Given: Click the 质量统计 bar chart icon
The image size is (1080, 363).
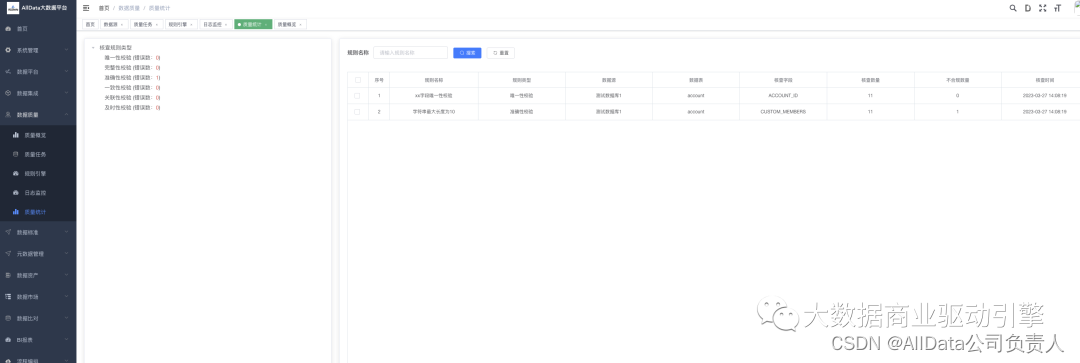Looking at the screenshot, I should tap(16, 212).
